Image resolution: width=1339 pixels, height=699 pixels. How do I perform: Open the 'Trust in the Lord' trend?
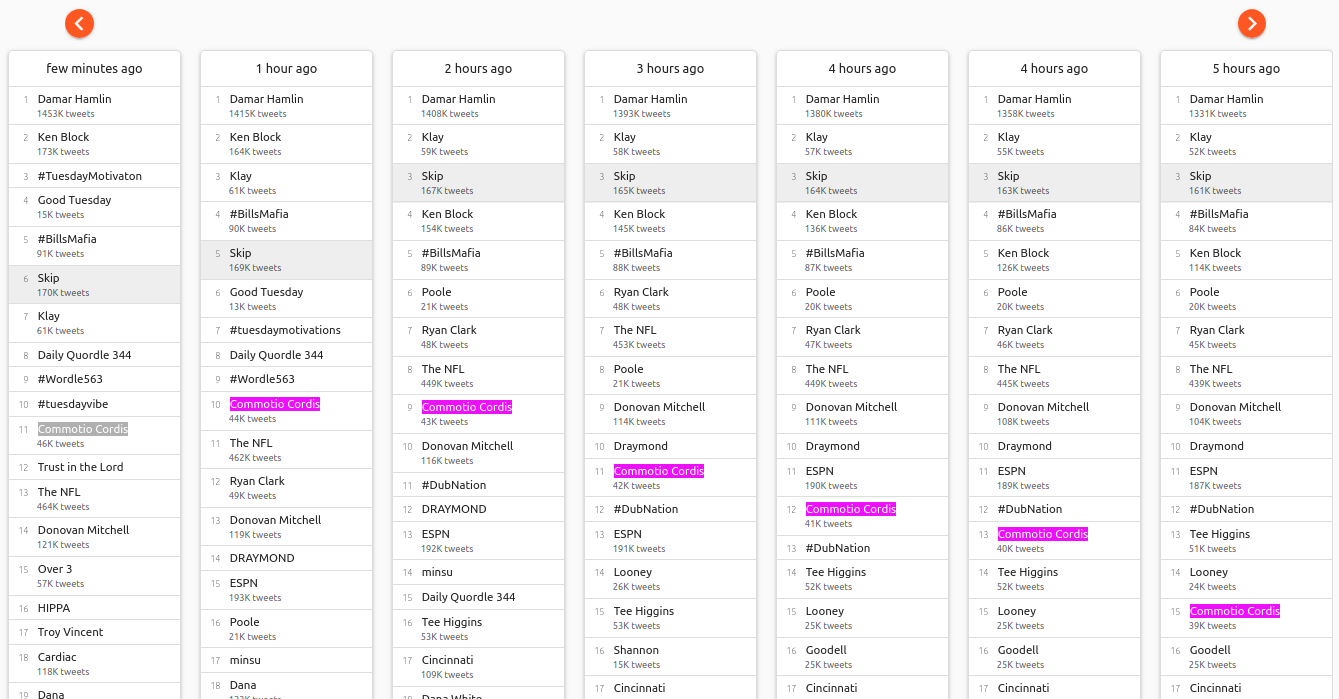tap(95, 467)
